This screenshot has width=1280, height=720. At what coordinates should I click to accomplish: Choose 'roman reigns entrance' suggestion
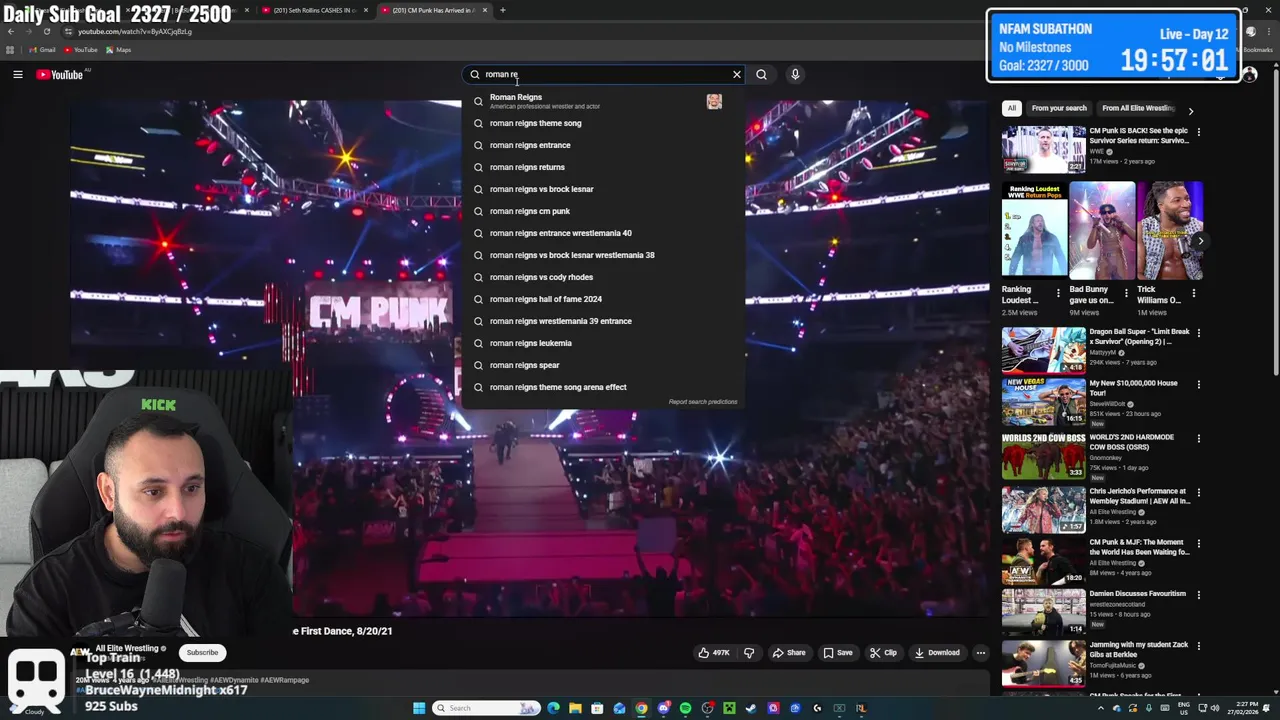click(602, 145)
